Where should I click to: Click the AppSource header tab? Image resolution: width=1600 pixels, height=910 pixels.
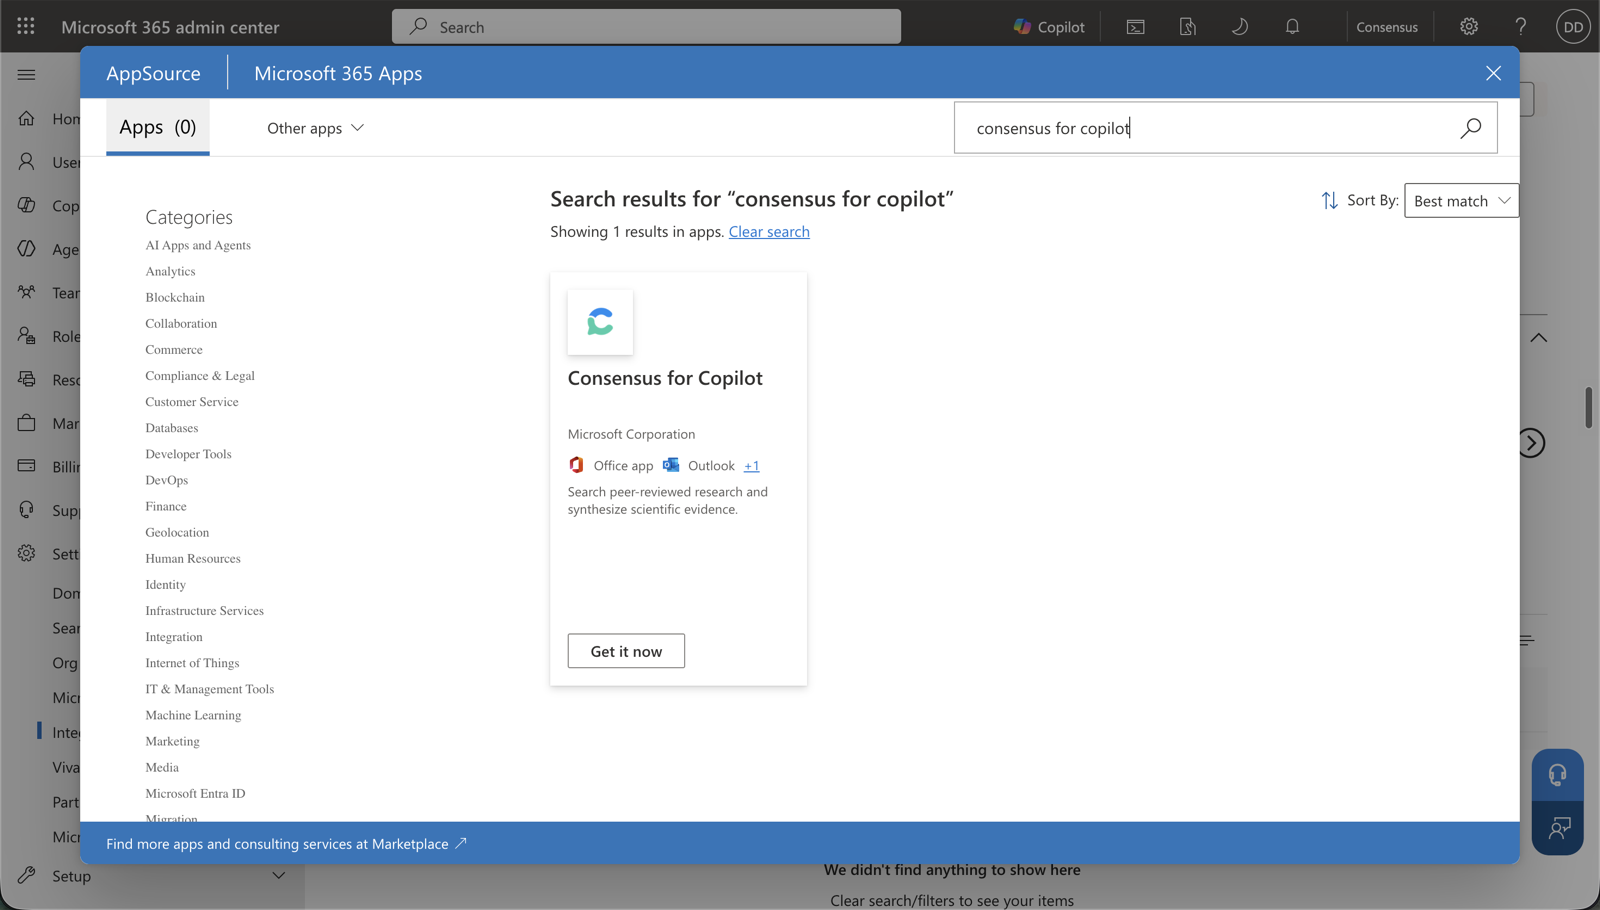point(153,73)
